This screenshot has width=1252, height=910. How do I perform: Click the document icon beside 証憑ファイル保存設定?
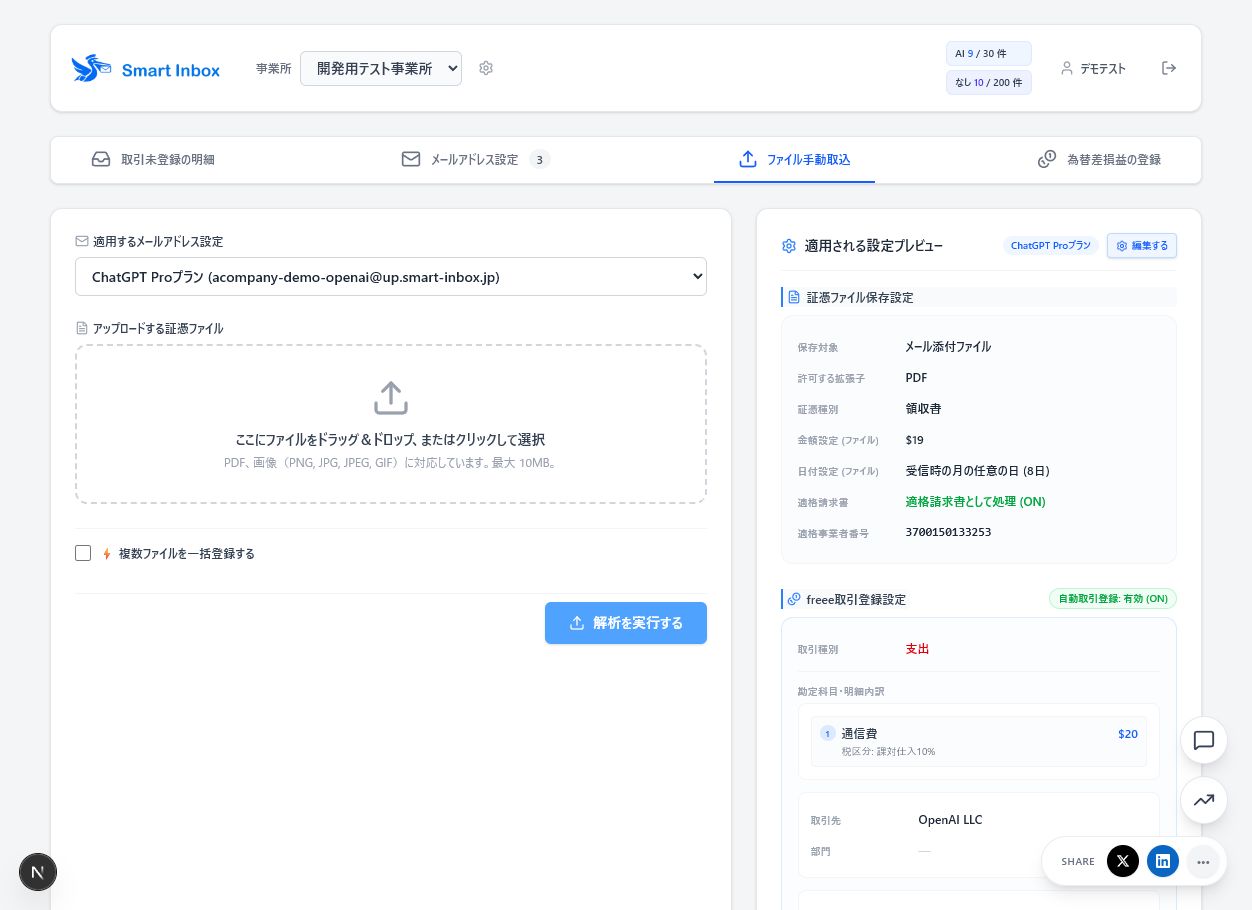coord(794,297)
